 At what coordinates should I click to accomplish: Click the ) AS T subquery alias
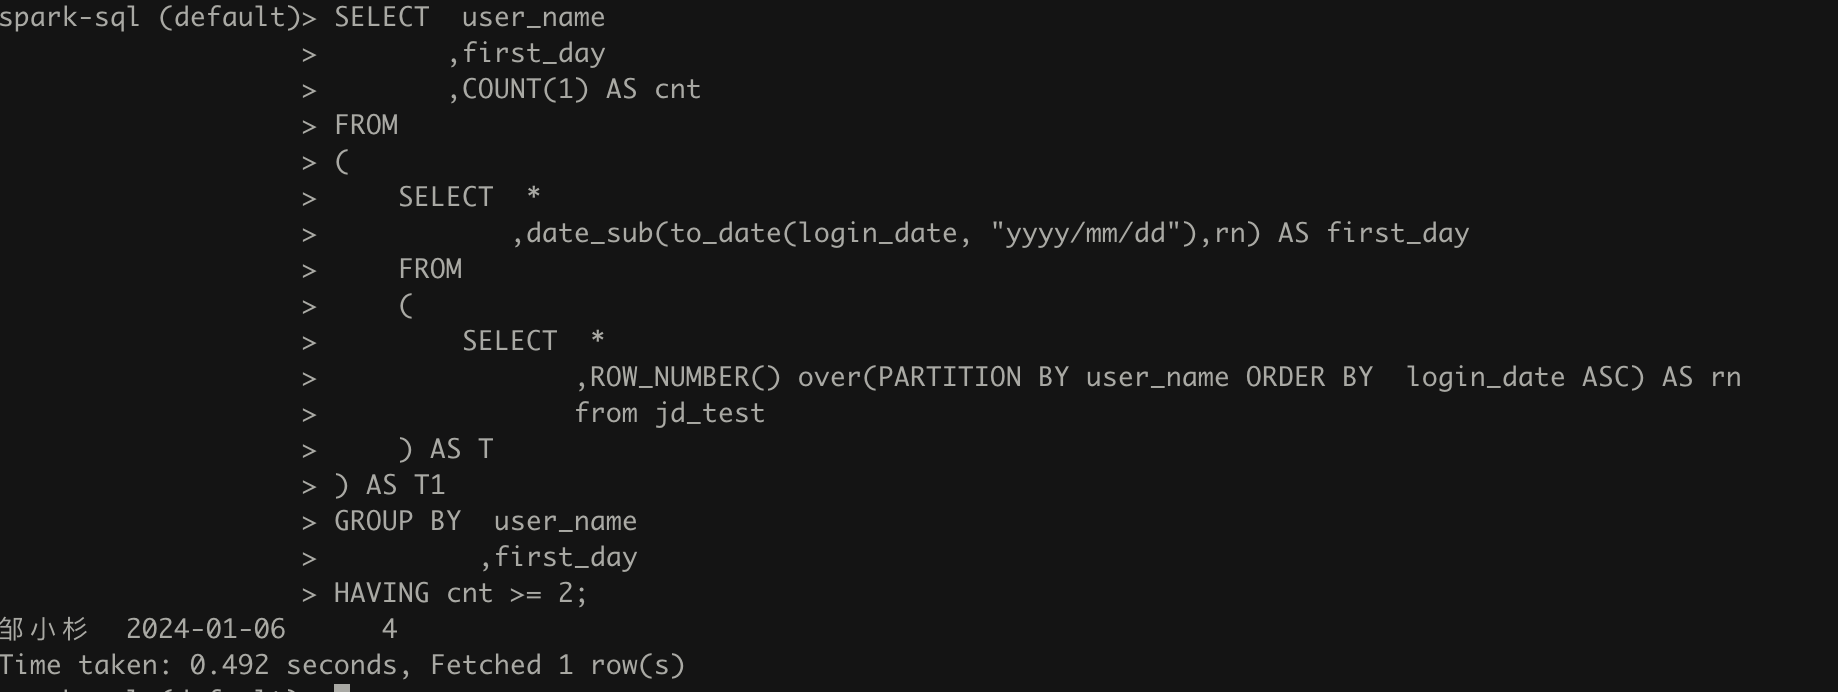click(445, 450)
